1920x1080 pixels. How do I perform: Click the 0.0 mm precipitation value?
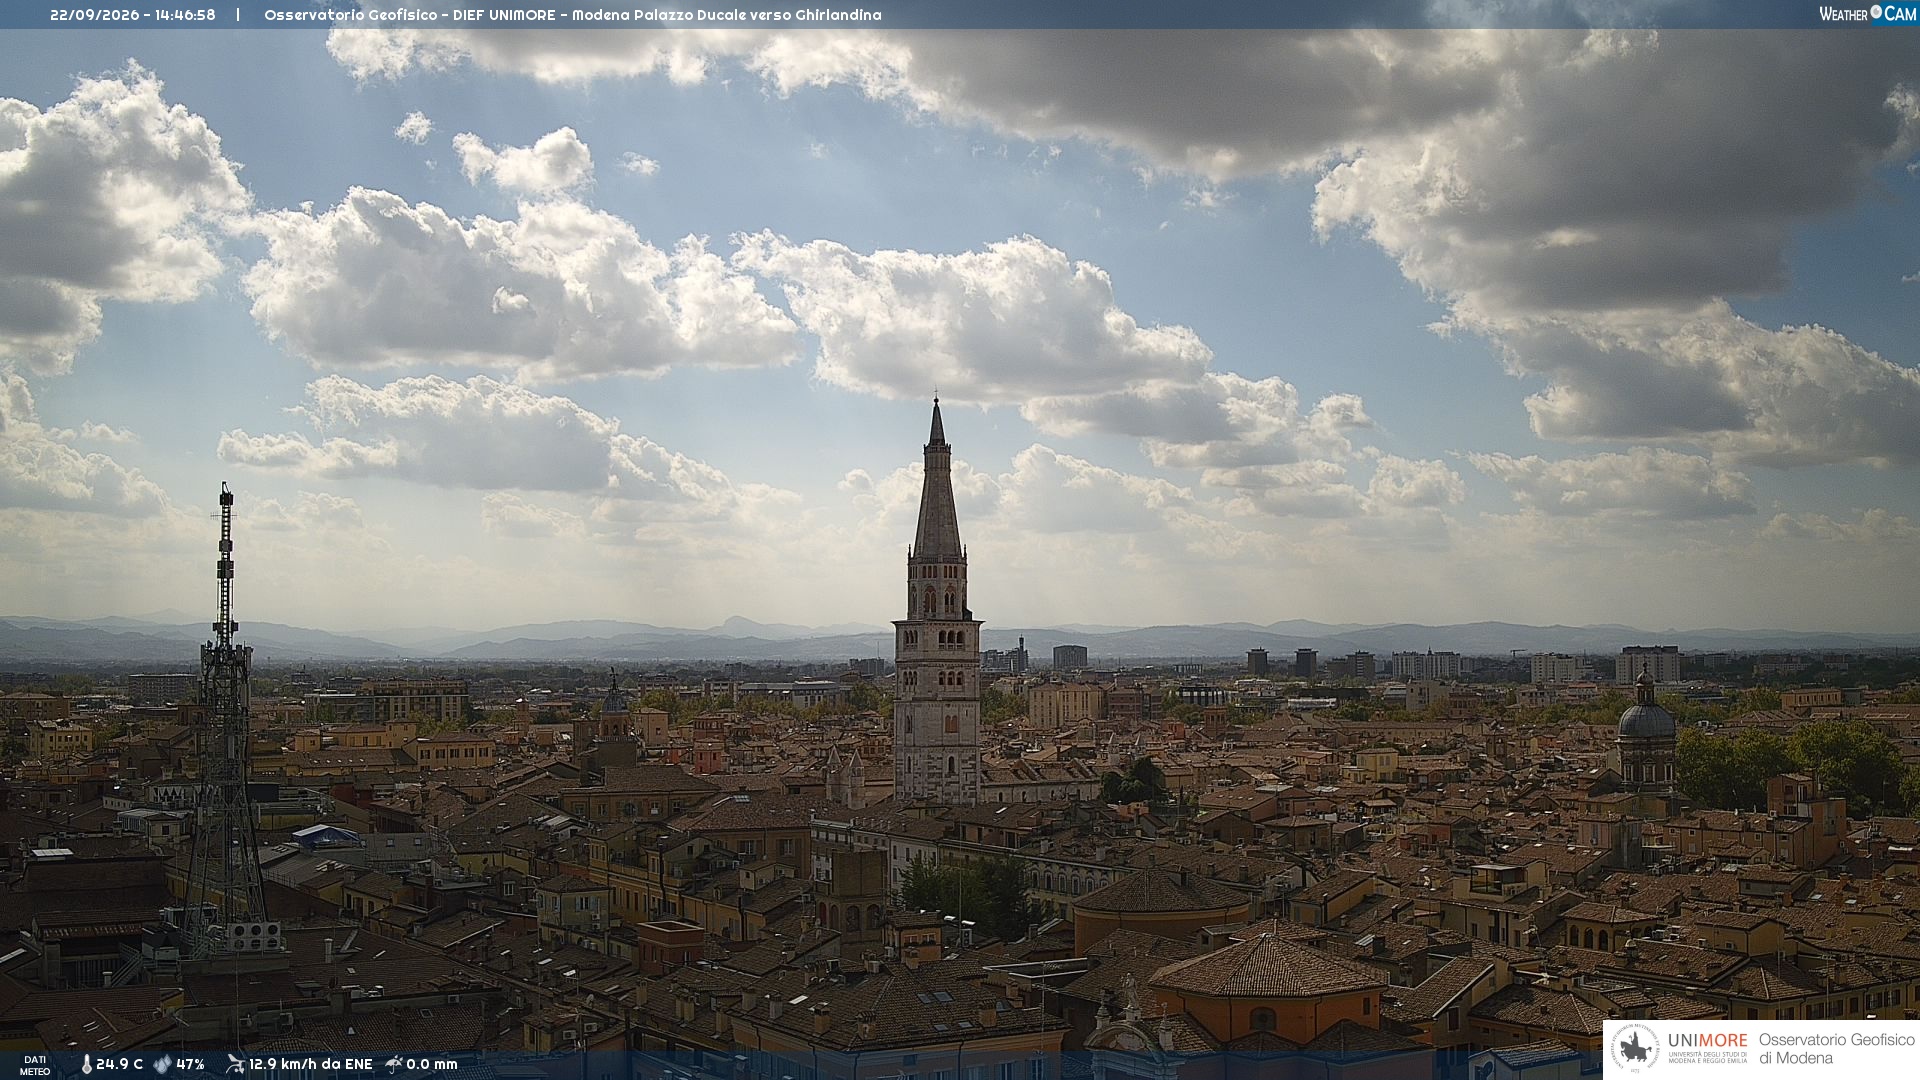point(432,1064)
